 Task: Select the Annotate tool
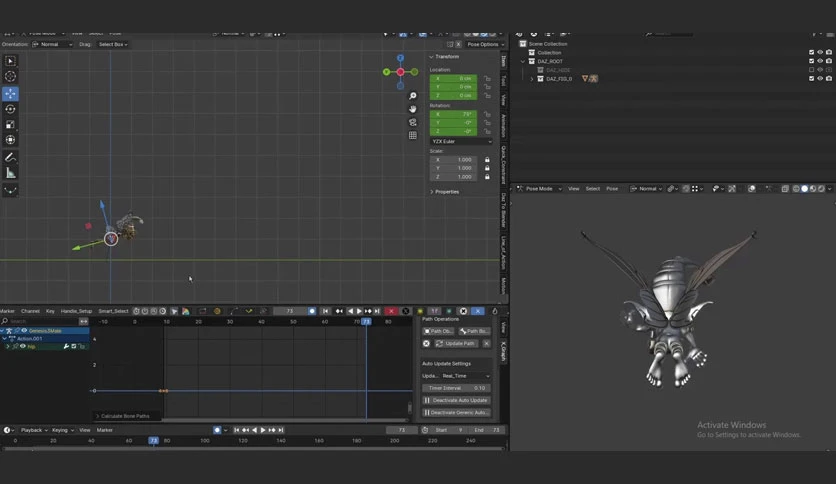[x=10, y=158]
